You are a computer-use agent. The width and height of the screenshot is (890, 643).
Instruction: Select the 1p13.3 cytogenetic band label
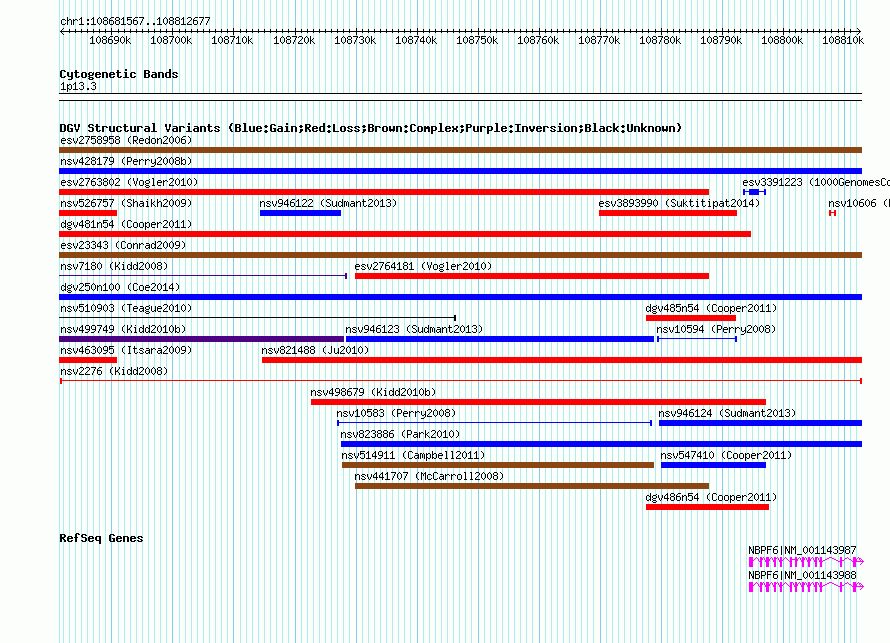[x=78, y=86]
